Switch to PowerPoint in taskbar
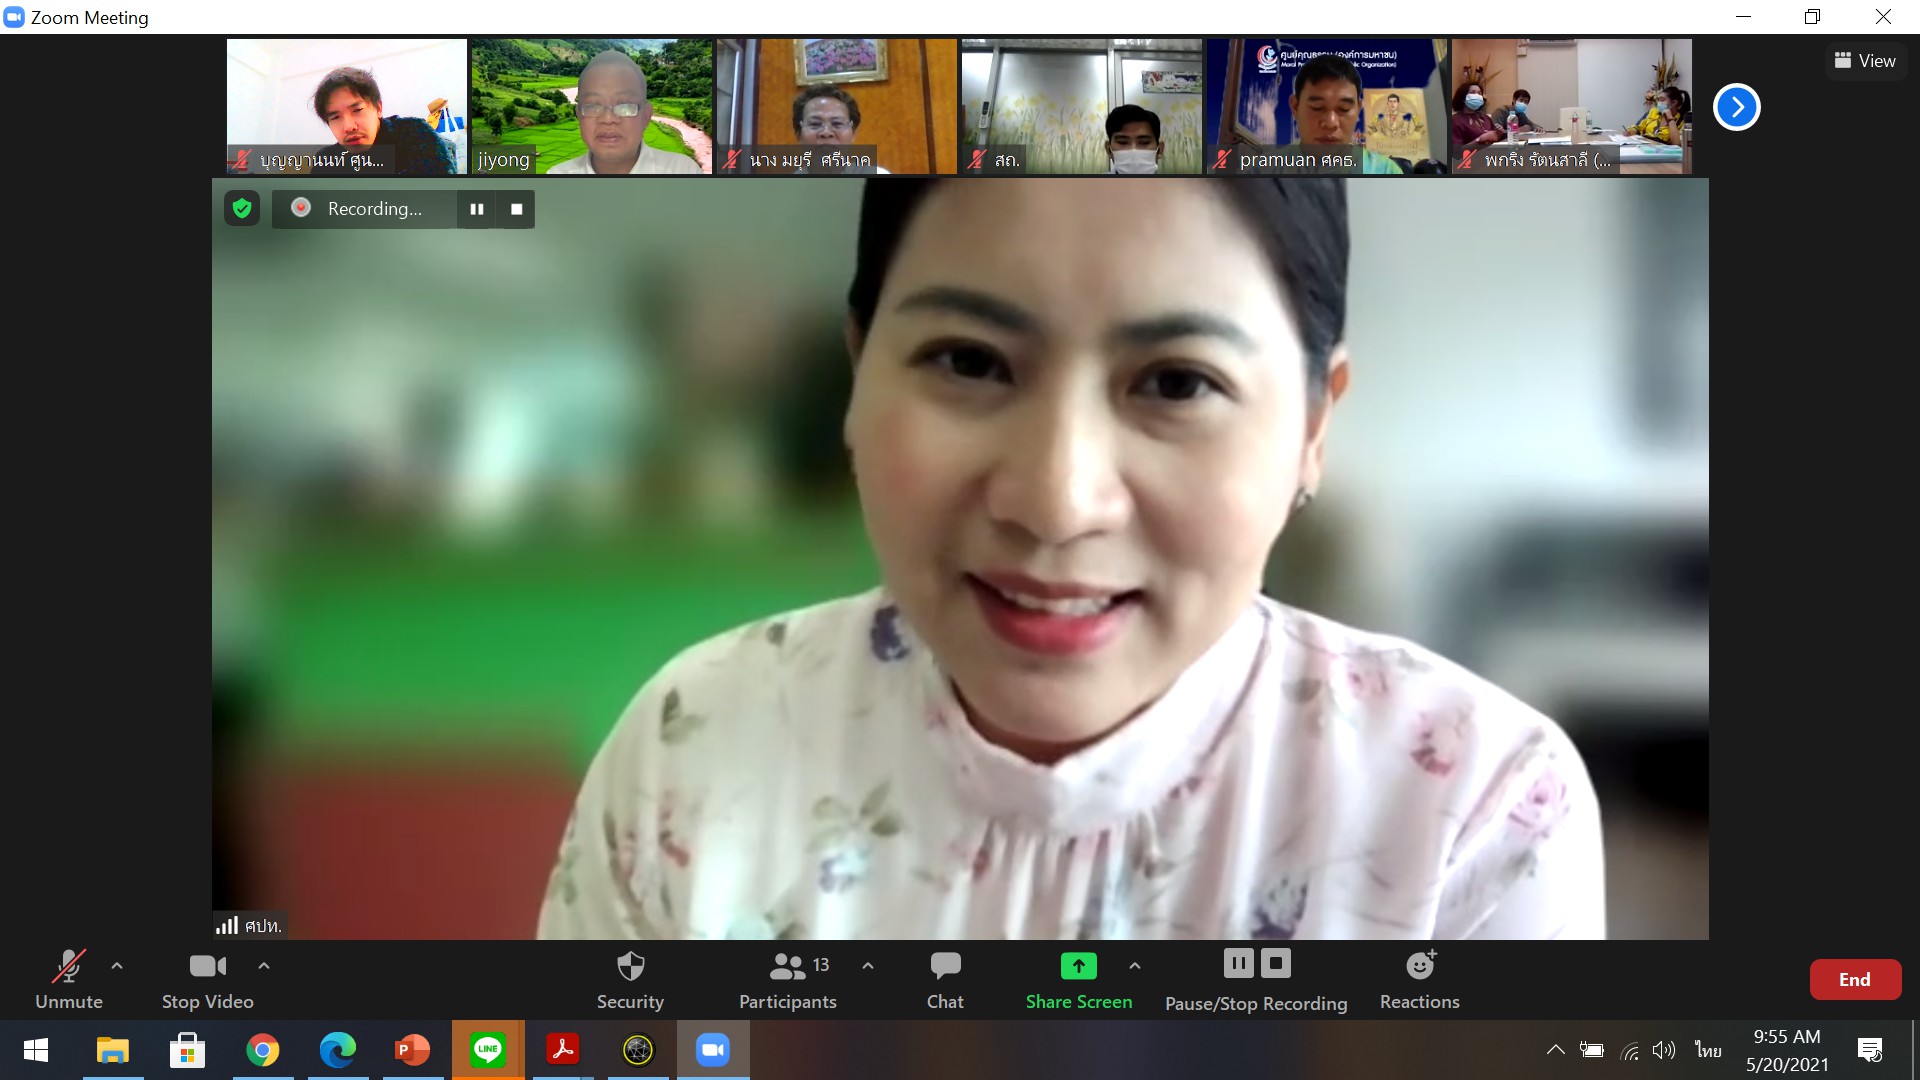The height and width of the screenshot is (1080, 1920). pyautogui.click(x=412, y=1050)
